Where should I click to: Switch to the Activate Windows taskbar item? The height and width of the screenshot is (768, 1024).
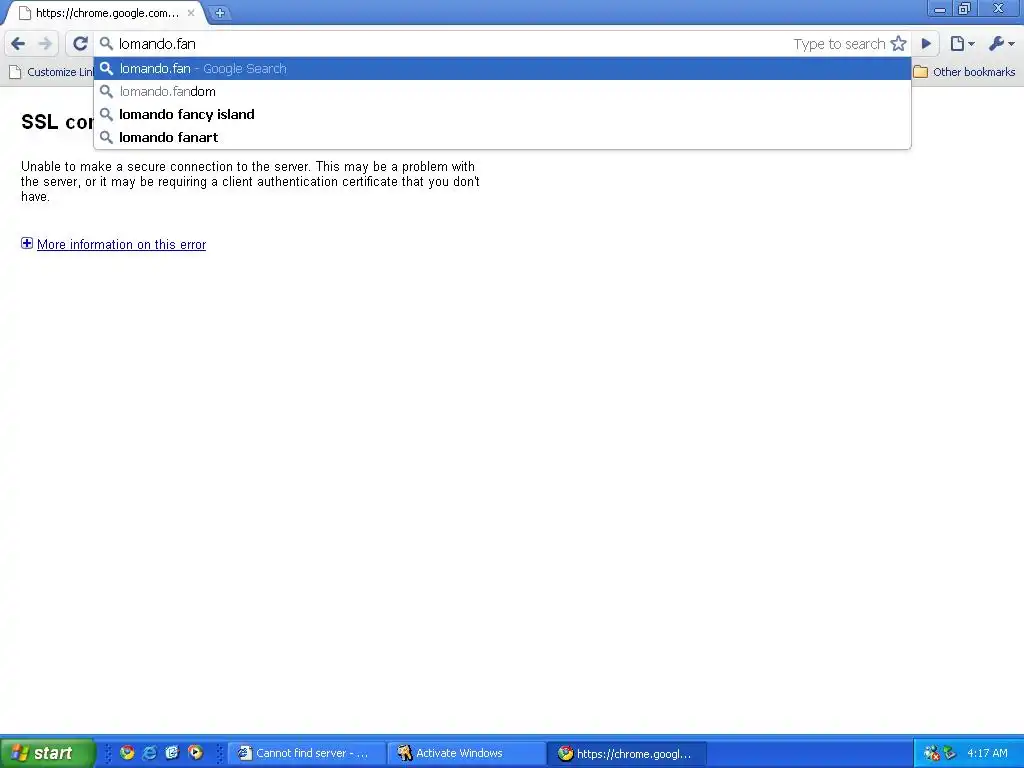[466, 754]
